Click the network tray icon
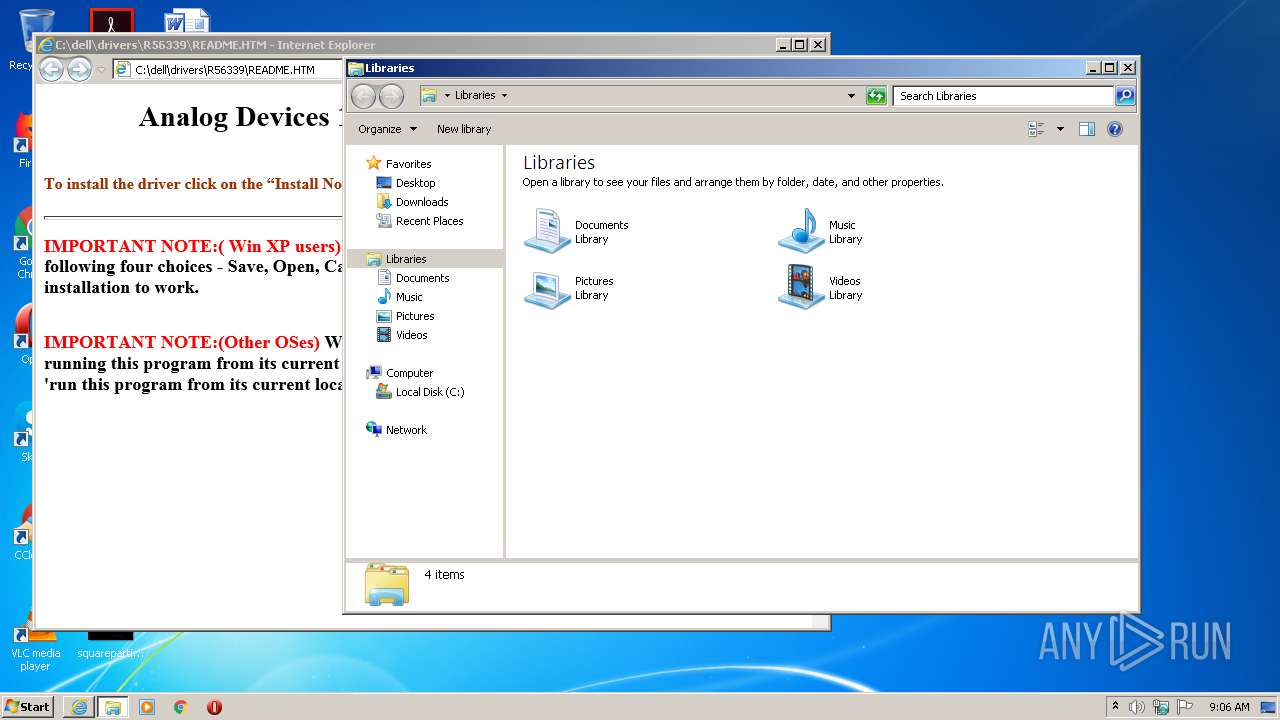Image resolution: width=1280 pixels, height=720 pixels. (x=1161, y=707)
